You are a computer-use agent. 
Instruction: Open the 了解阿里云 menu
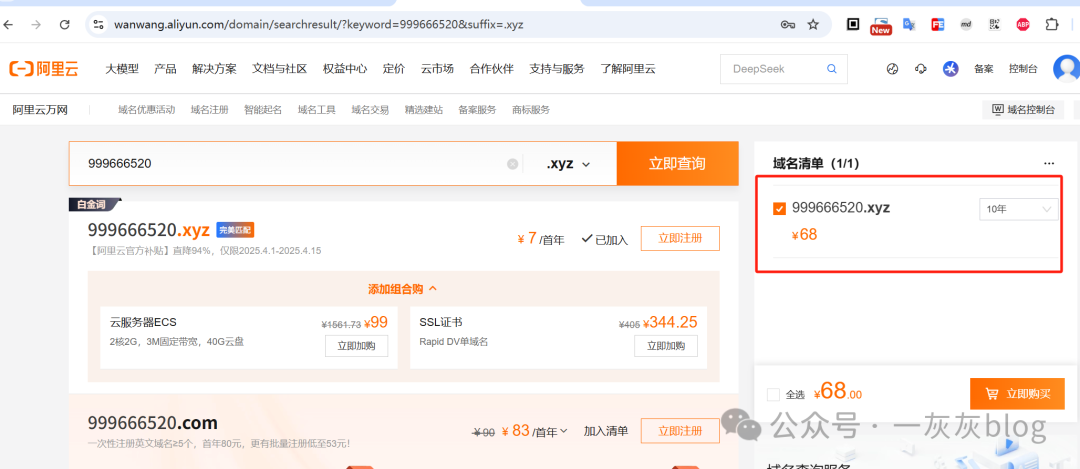pos(627,69)
